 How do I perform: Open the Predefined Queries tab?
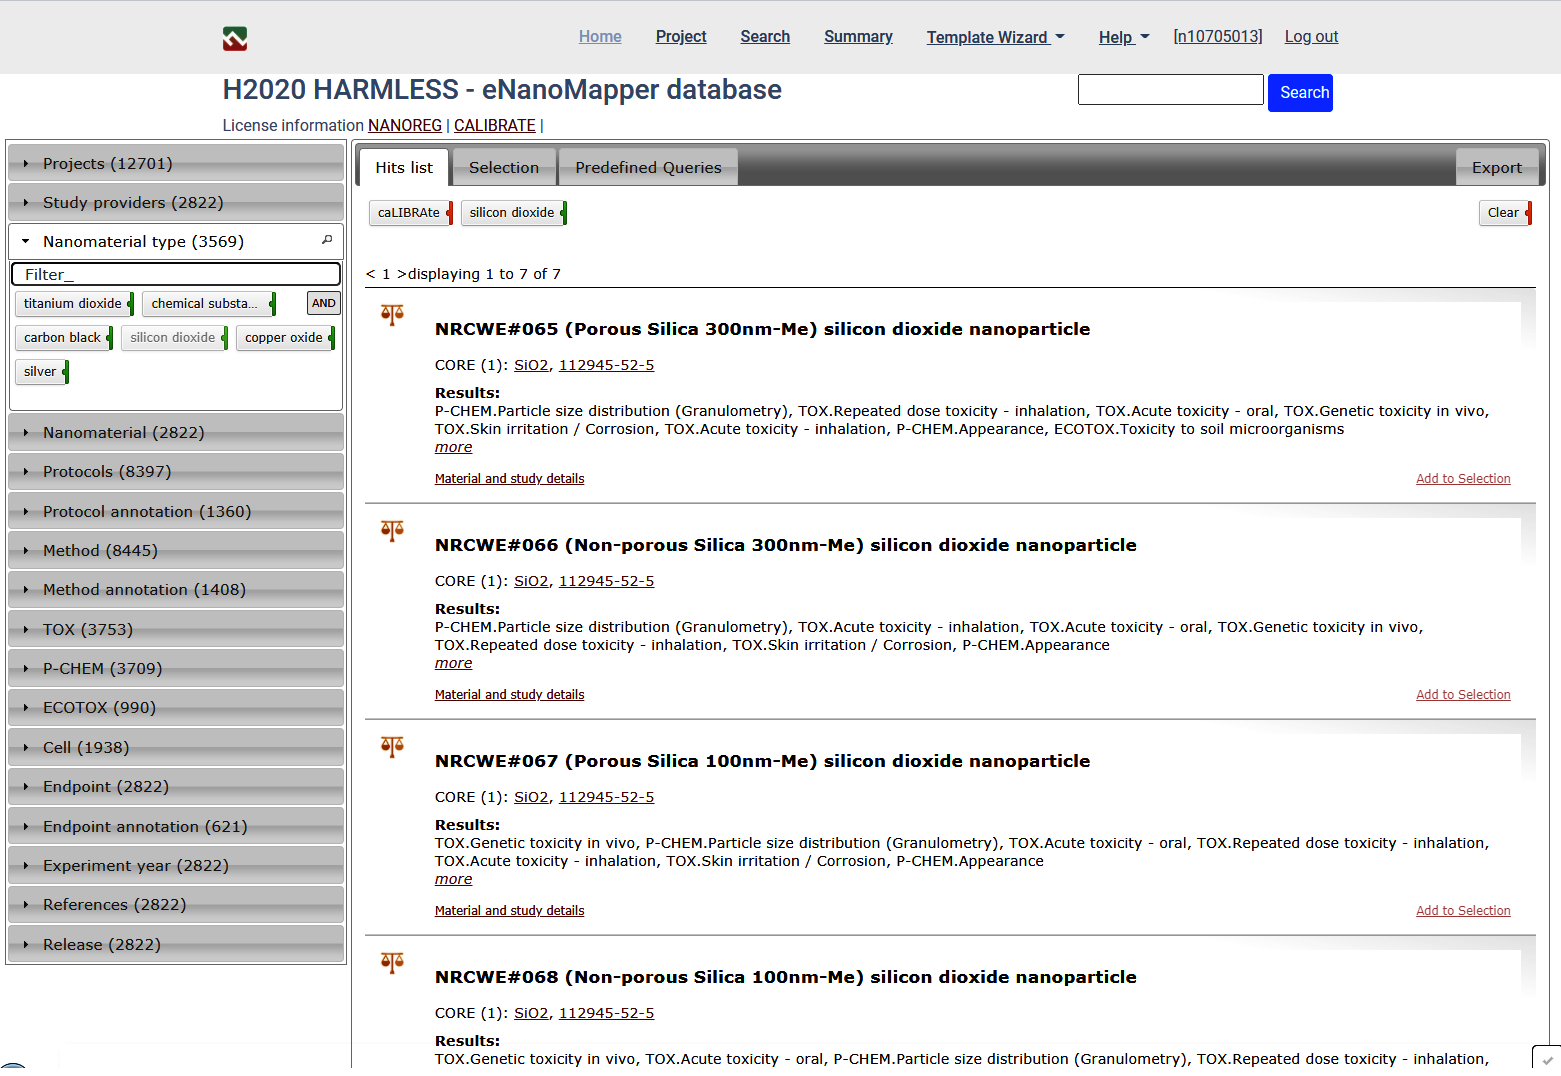click(648, 168)
